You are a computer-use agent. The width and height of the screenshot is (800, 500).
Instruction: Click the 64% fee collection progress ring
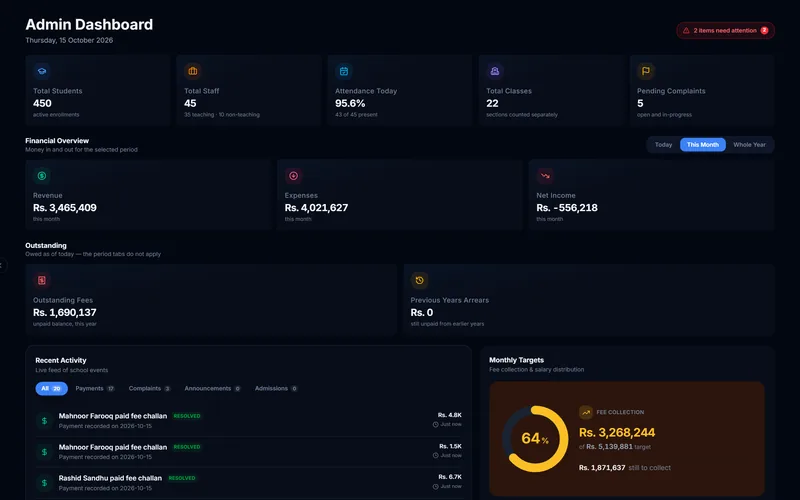point(535,439)
